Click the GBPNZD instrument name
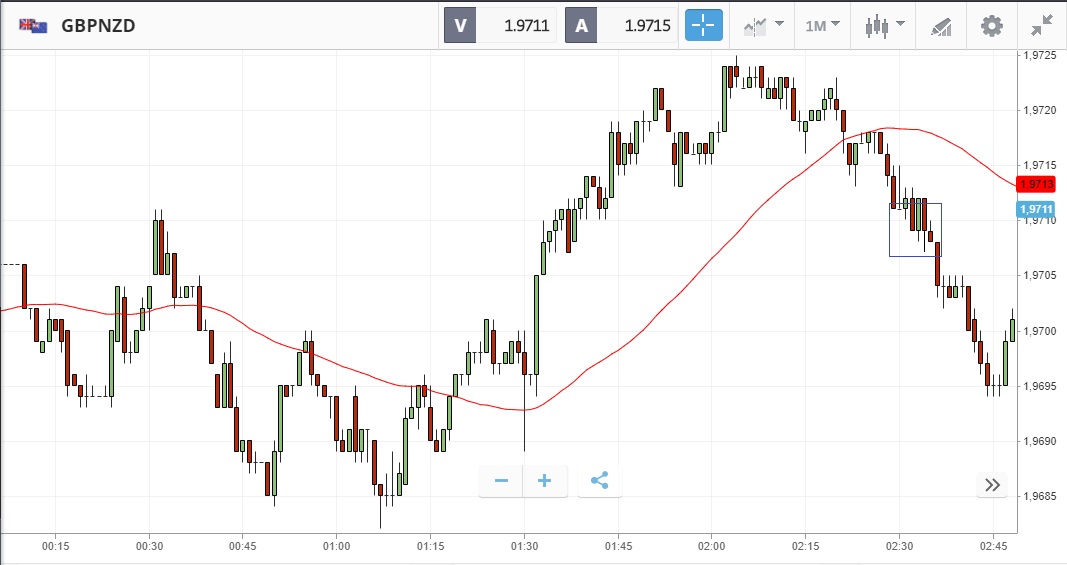Screen dimensions: 1067x565 click(x=98, y=26)
